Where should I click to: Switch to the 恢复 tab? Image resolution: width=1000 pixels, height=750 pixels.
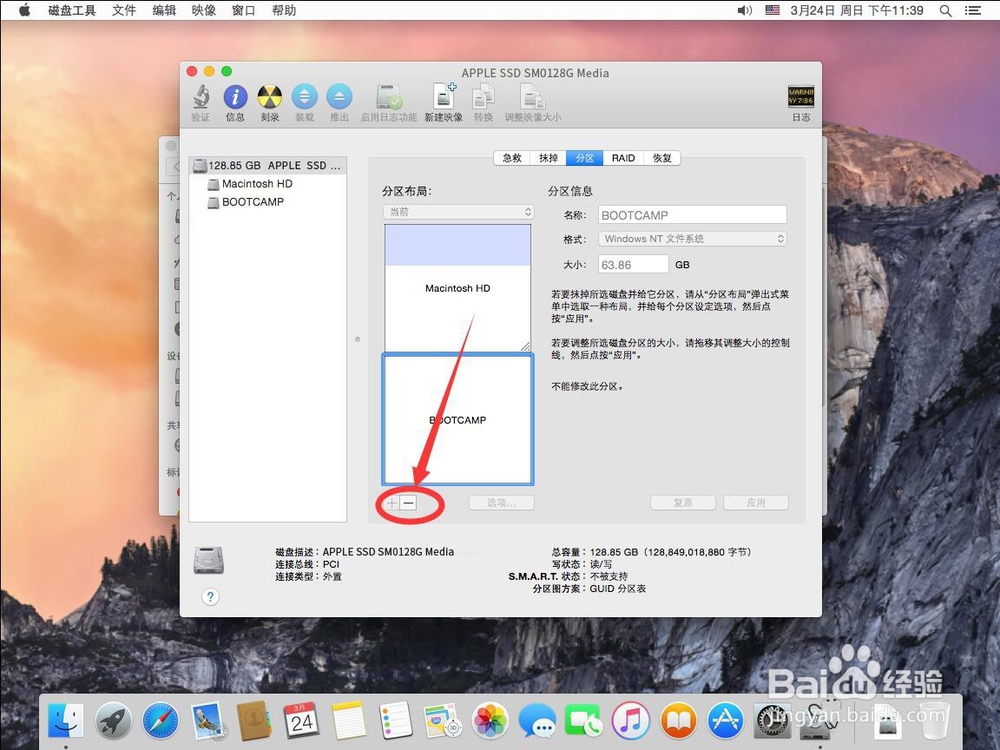pyautogui.click(x=662, y=158)
